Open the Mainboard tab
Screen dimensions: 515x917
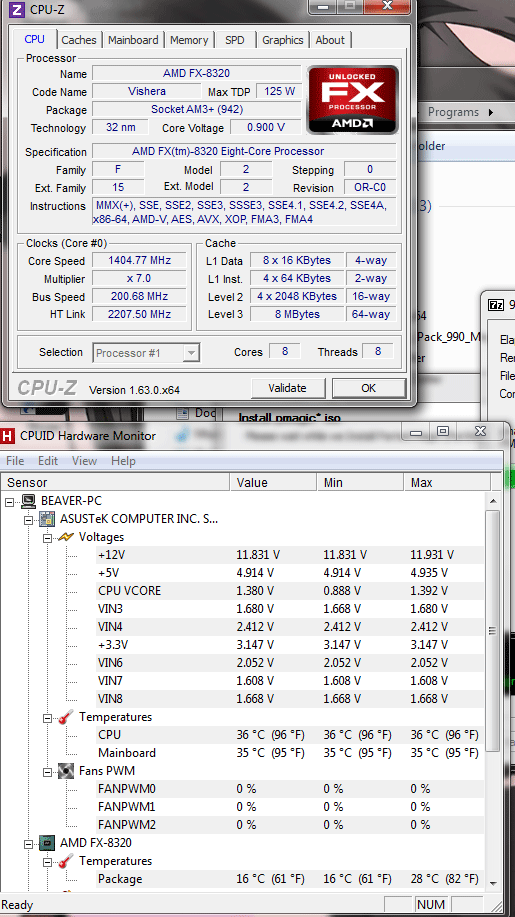(x=133, y=40)
